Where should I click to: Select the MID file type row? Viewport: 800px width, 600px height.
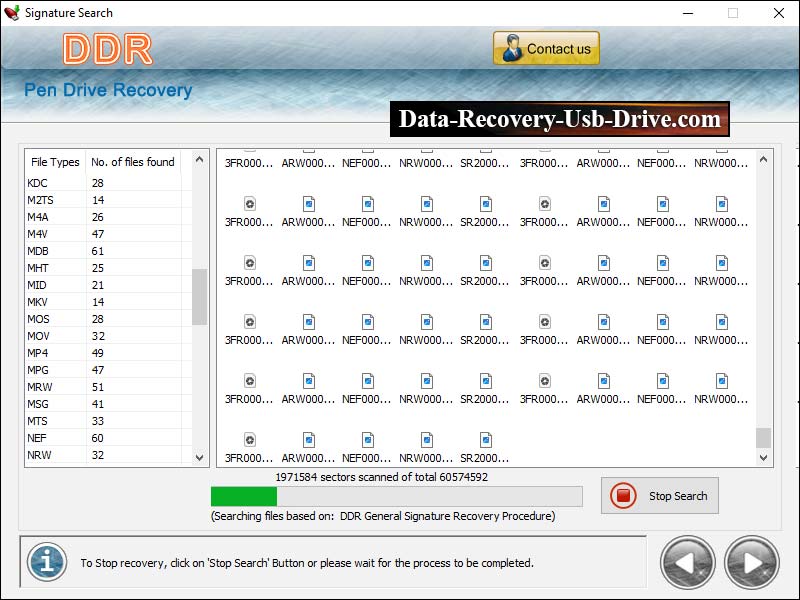[109, 285]
